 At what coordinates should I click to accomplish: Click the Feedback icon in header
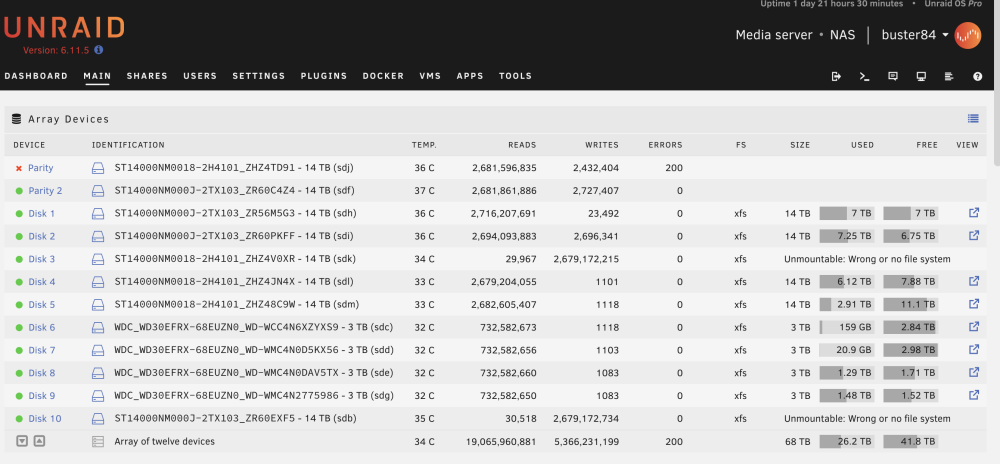click(x=893, y=76)
